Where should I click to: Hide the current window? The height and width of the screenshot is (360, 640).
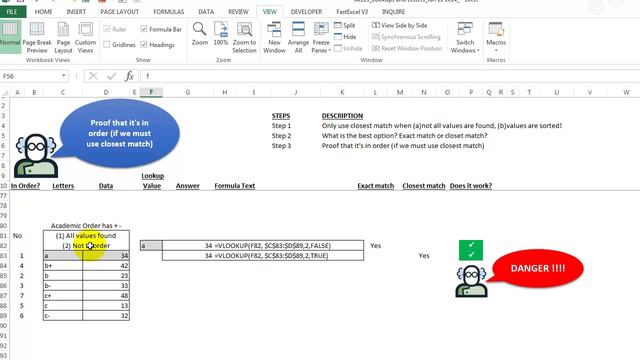point(345,37)
